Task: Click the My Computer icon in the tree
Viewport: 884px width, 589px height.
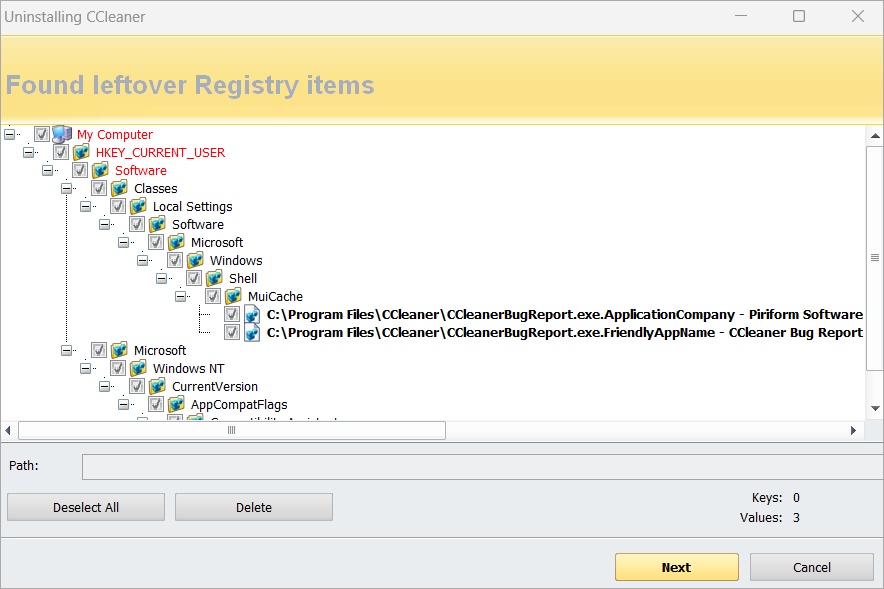Action: click(x=62, y=134)
